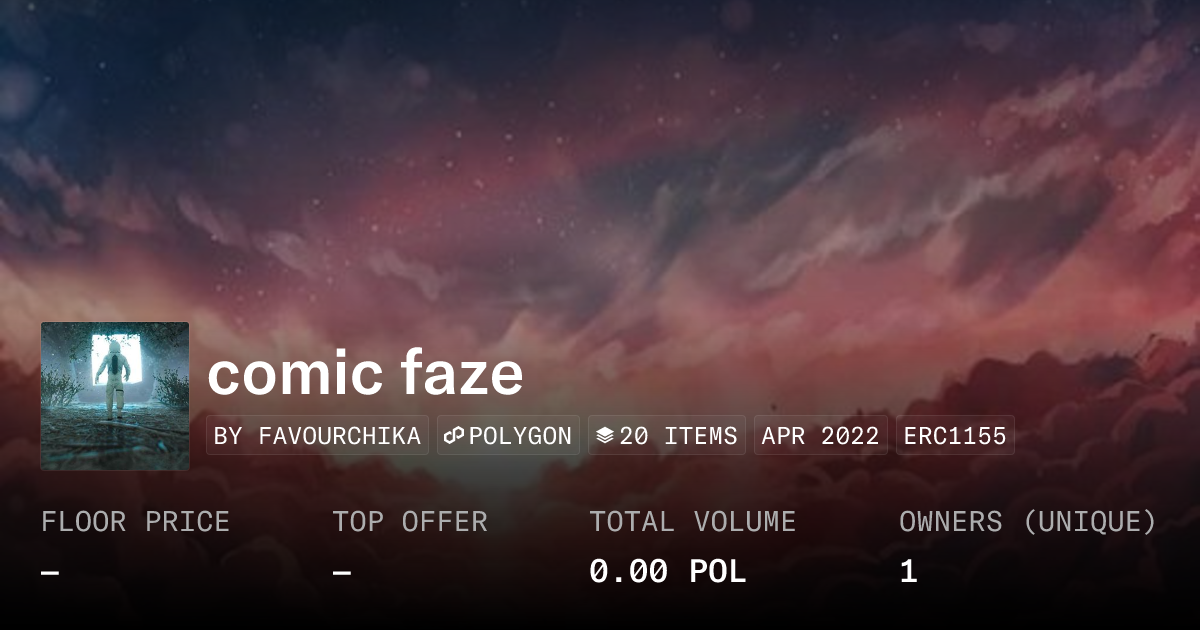The image size is (1200, 630).
Task: Click the word FAVOURCHIKA in creator badge
Action: pos(340,436)
